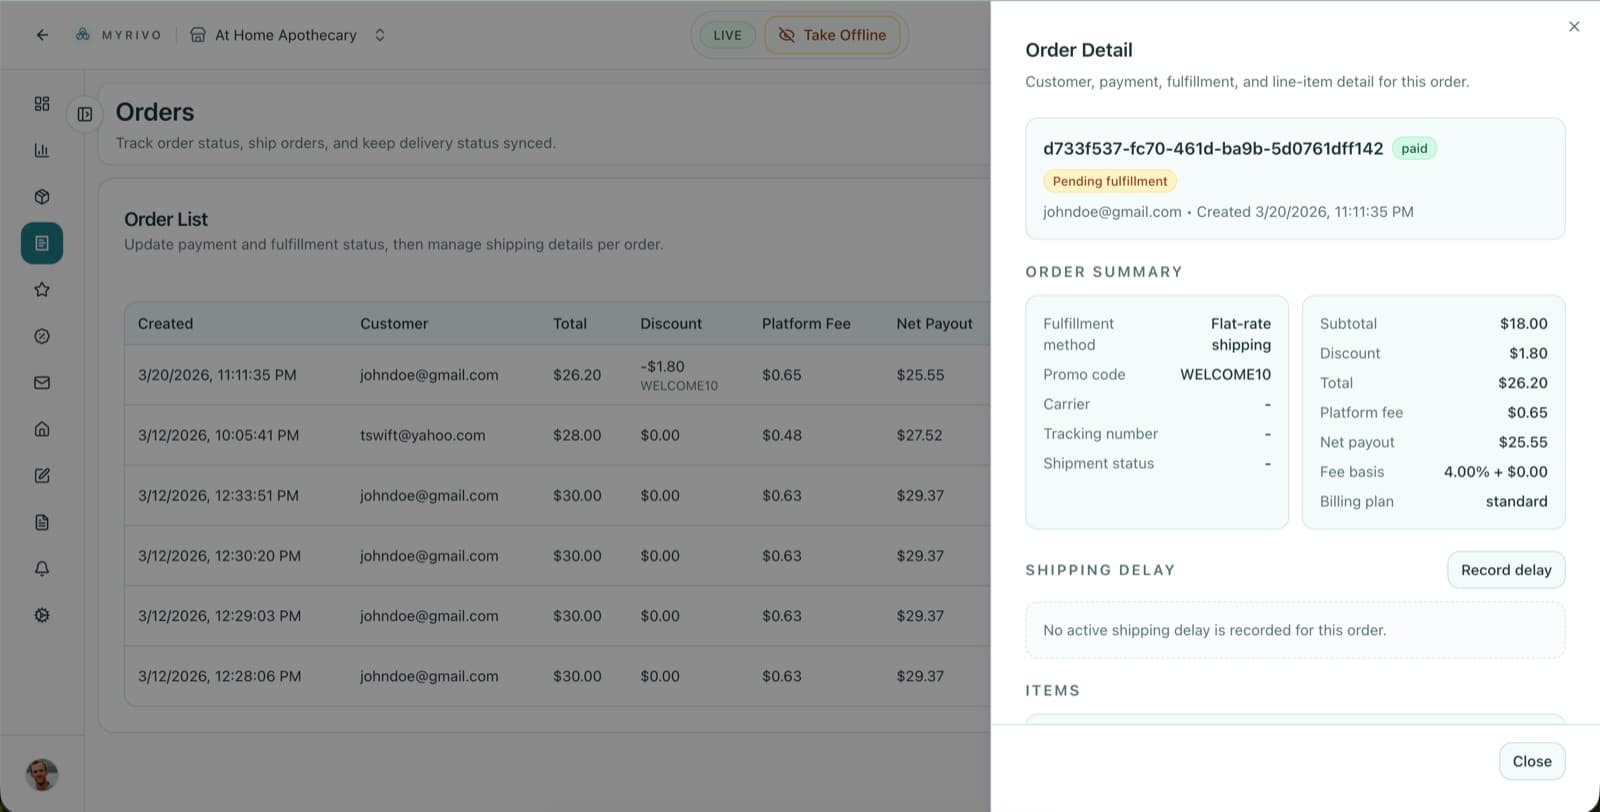Viewport: 1600px width, 812px height.
Task: Click the Total column header
Action: (570, 324)
